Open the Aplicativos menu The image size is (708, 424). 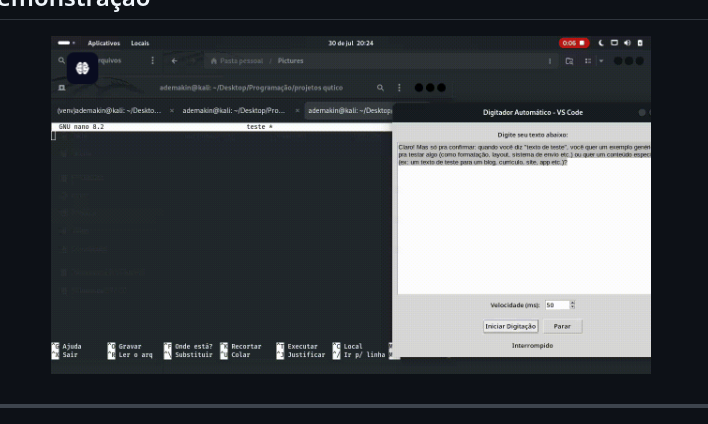pyautogui.click(x=104, y=43)
